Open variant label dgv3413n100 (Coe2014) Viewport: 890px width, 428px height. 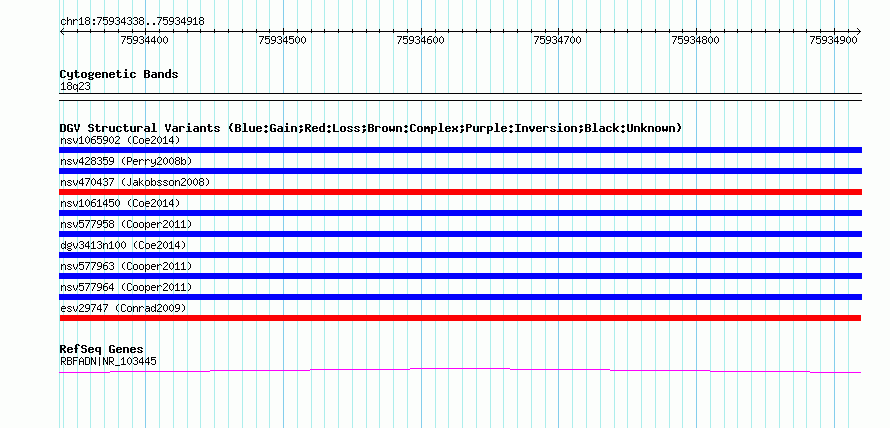click(x=123, y=245)
